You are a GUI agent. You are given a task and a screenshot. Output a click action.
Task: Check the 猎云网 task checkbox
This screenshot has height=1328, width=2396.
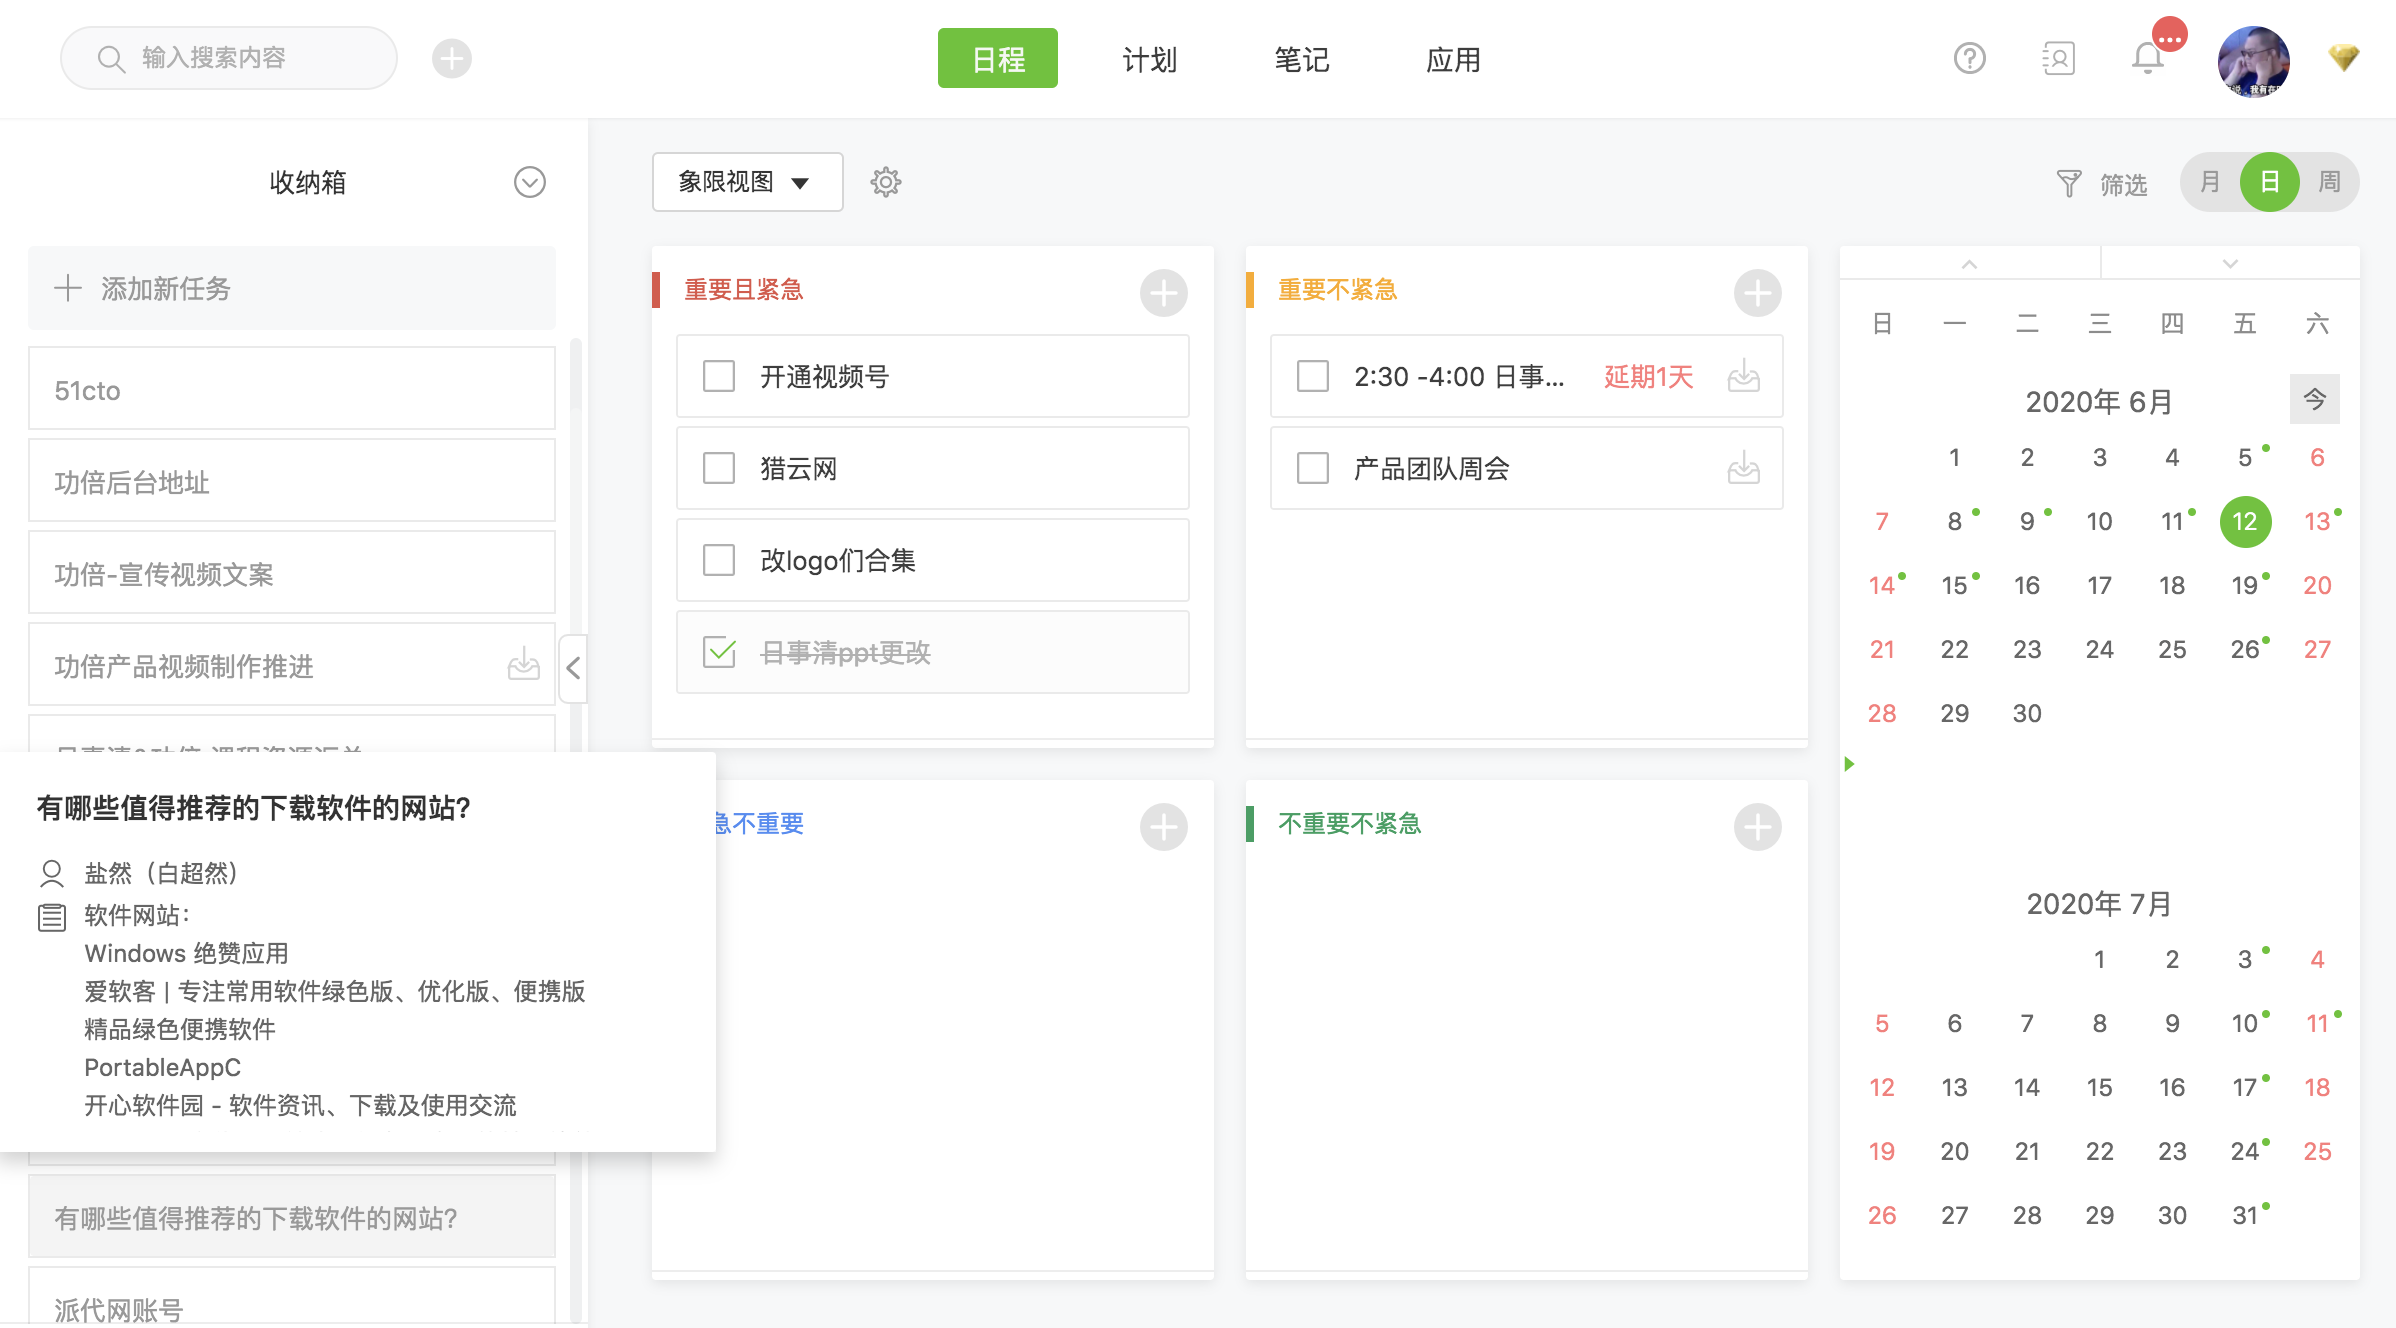pyautogui.click(x=719, y=468)
